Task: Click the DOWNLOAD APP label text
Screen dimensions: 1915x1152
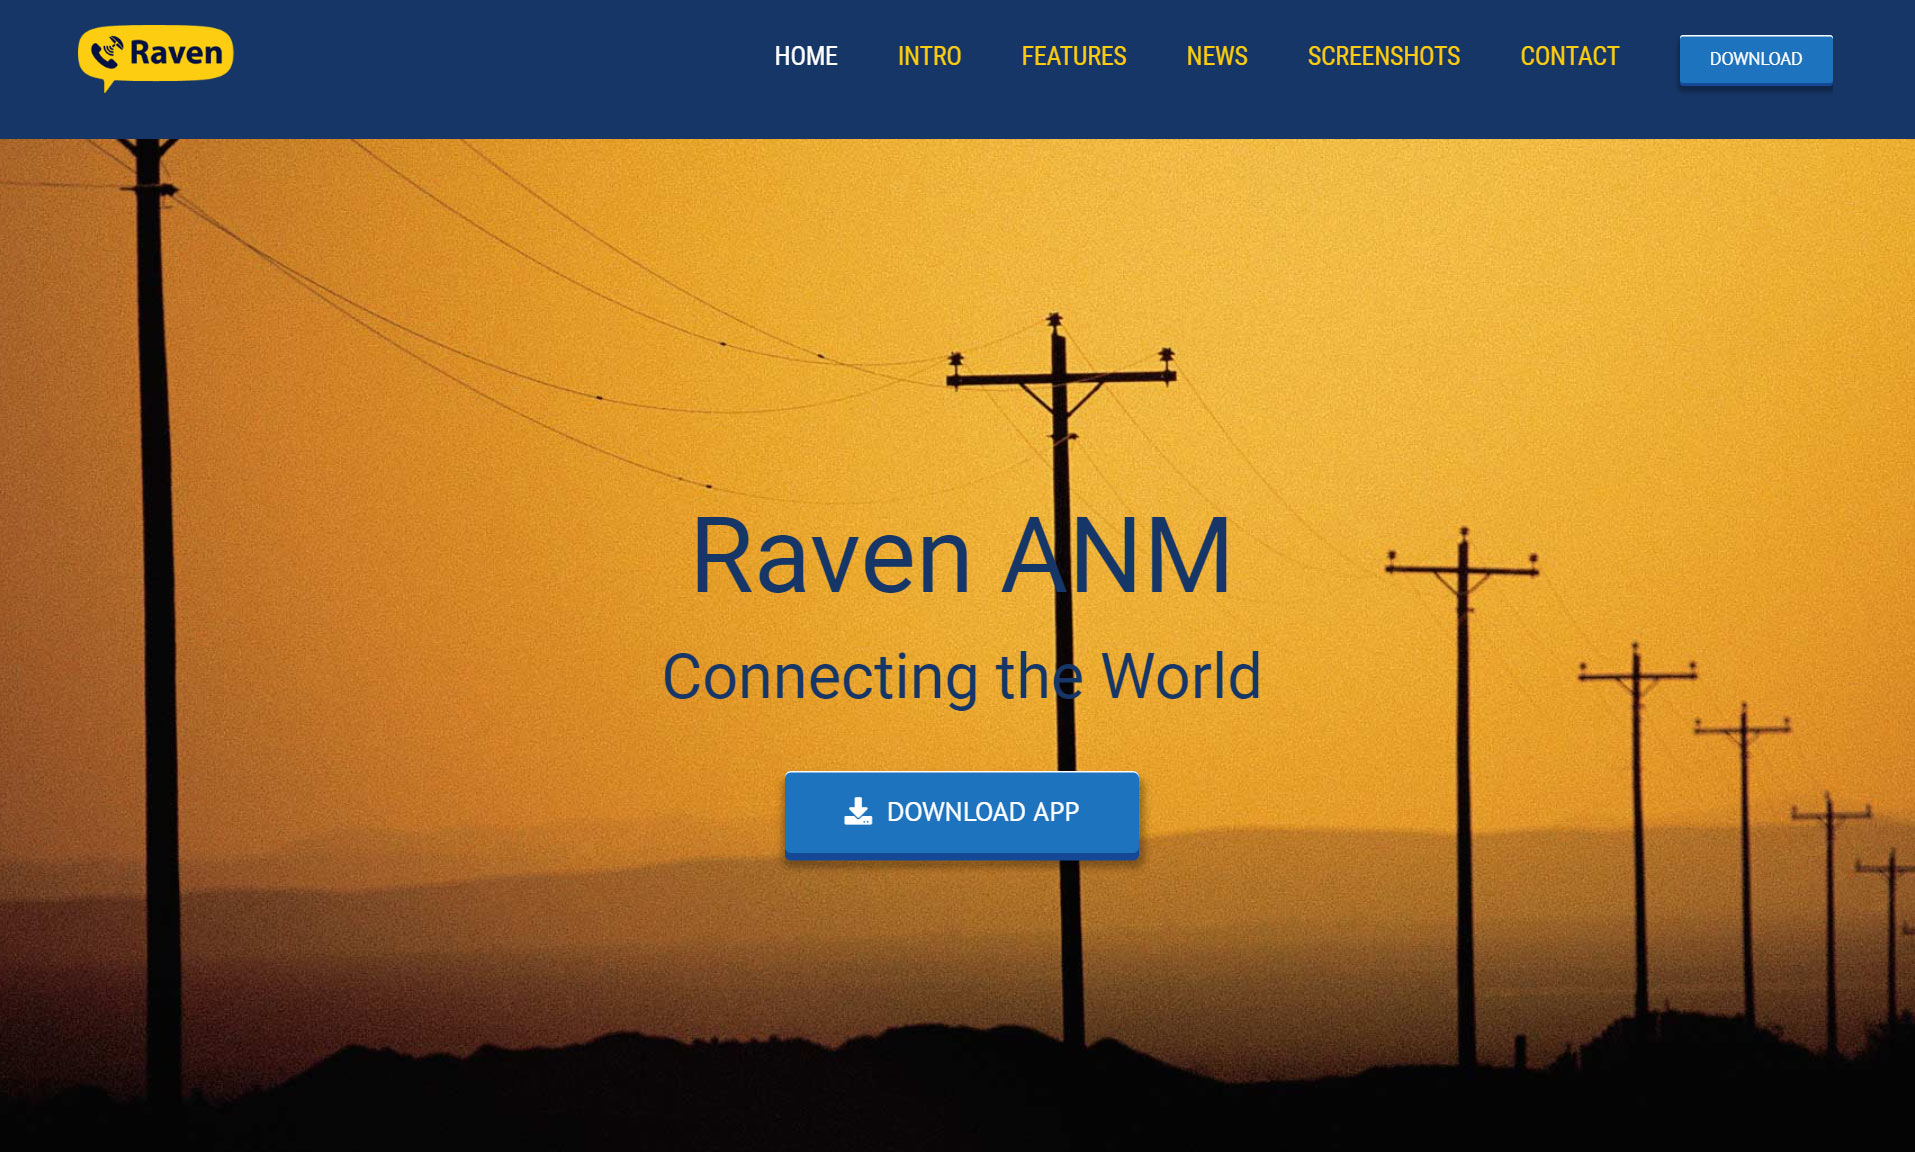Action: [x=984, y=813]
